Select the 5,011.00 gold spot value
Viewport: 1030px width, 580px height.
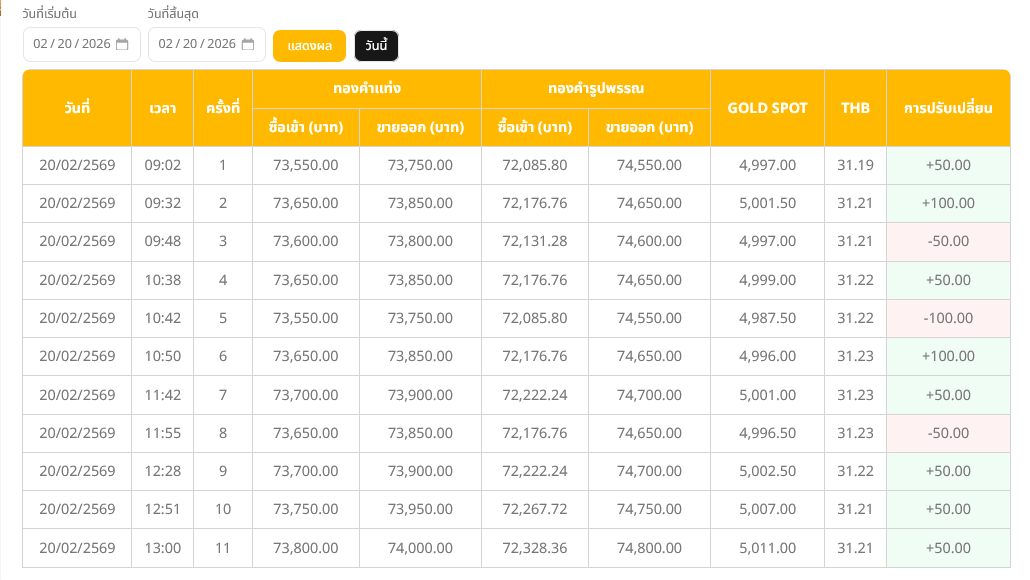(x=767, y=549)
